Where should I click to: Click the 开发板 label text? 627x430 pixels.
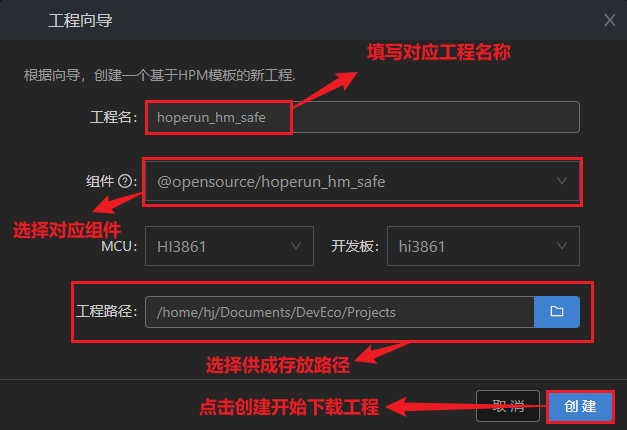(x=355, y=246)
